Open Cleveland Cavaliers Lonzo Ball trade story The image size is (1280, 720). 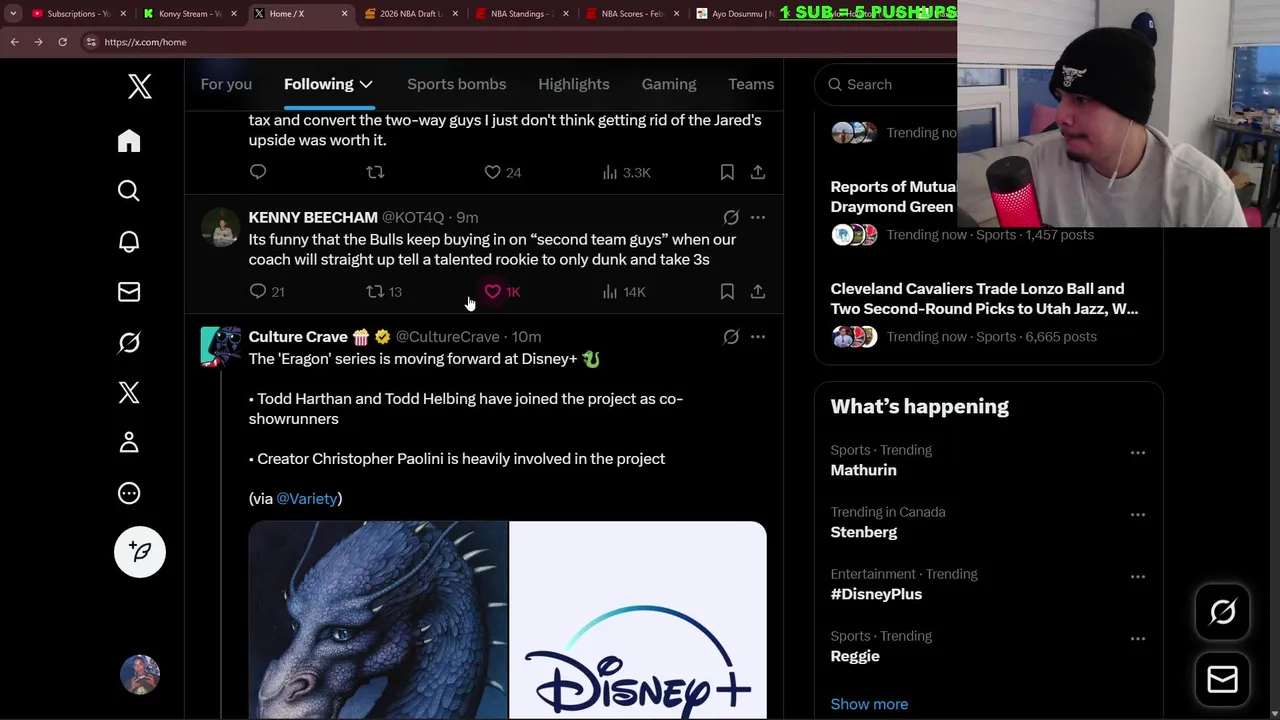tap(984, 298)
